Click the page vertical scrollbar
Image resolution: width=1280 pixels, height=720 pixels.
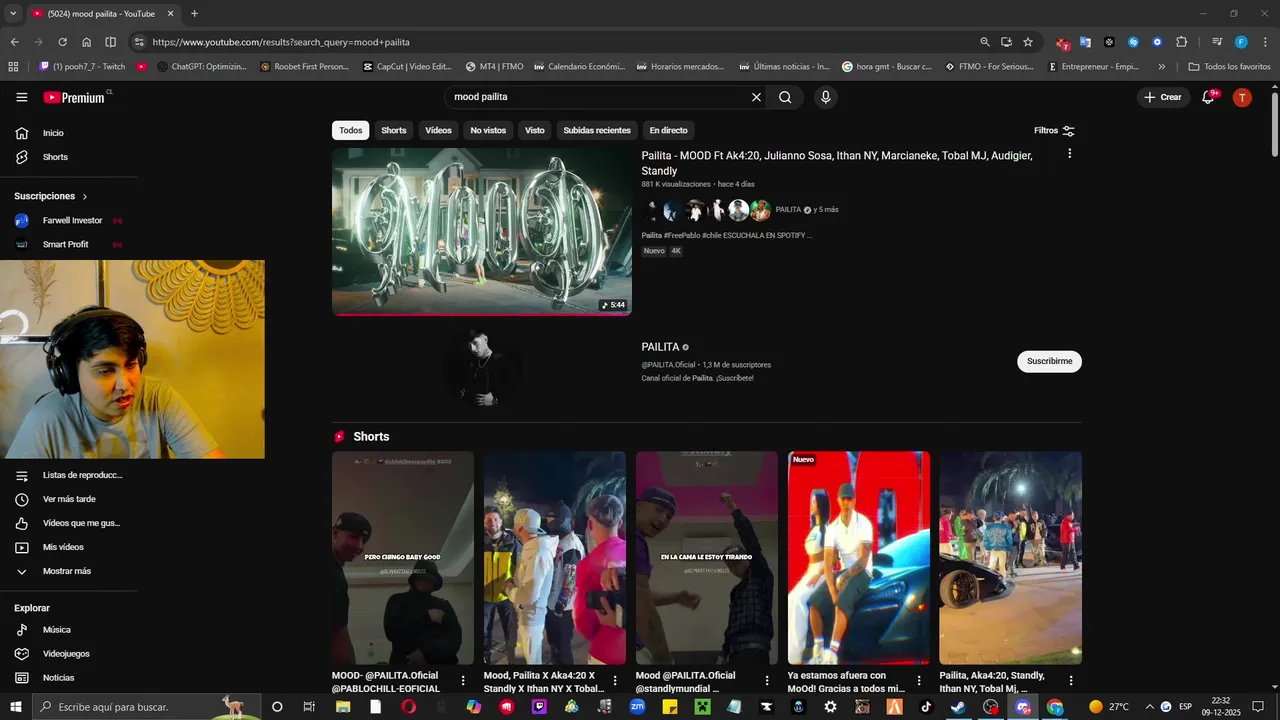[x=1274, y=125]
